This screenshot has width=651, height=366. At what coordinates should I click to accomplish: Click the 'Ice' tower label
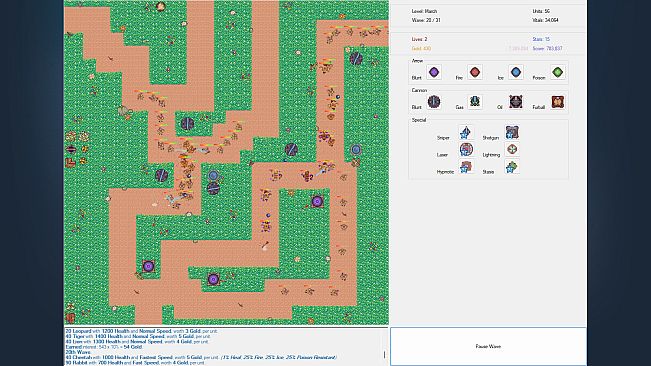tap(500, 78)
